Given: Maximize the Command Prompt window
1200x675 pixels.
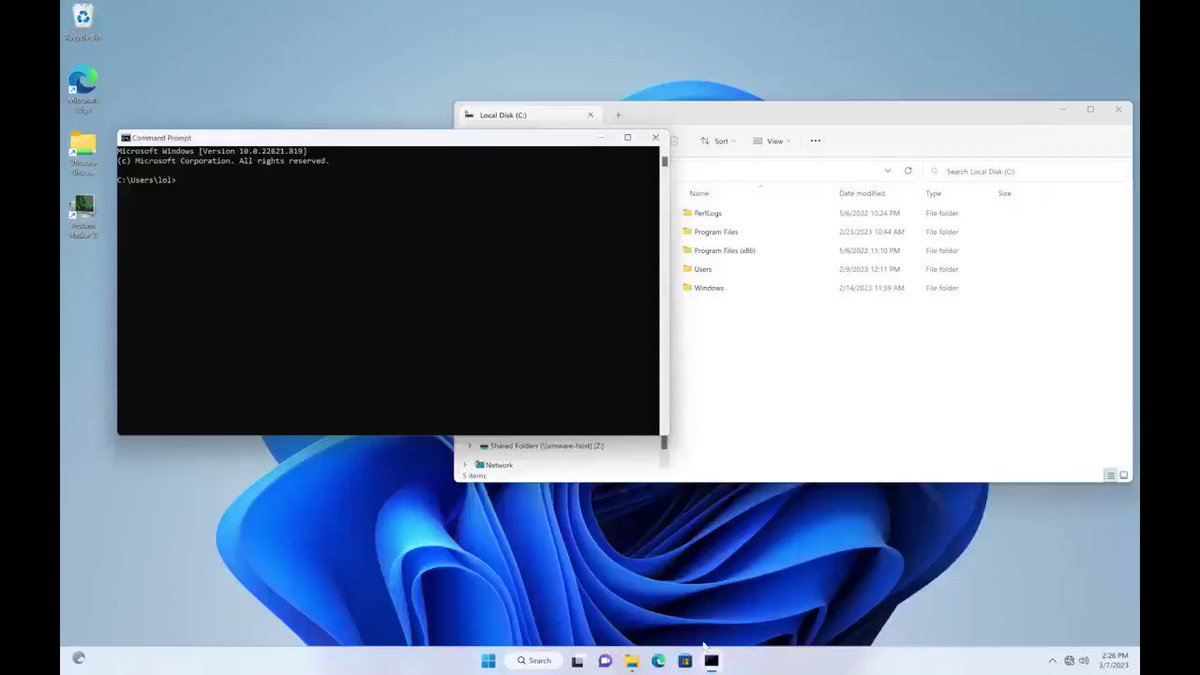Looking at the screenshot, I should (x=628, y=137).
